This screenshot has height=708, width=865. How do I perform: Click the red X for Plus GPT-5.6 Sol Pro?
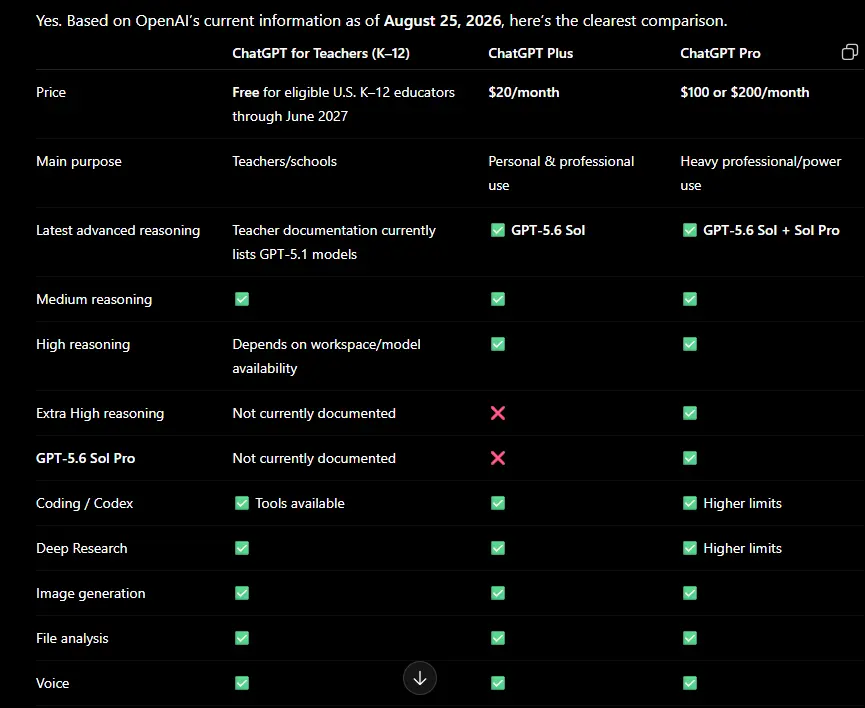click(498, 458)
